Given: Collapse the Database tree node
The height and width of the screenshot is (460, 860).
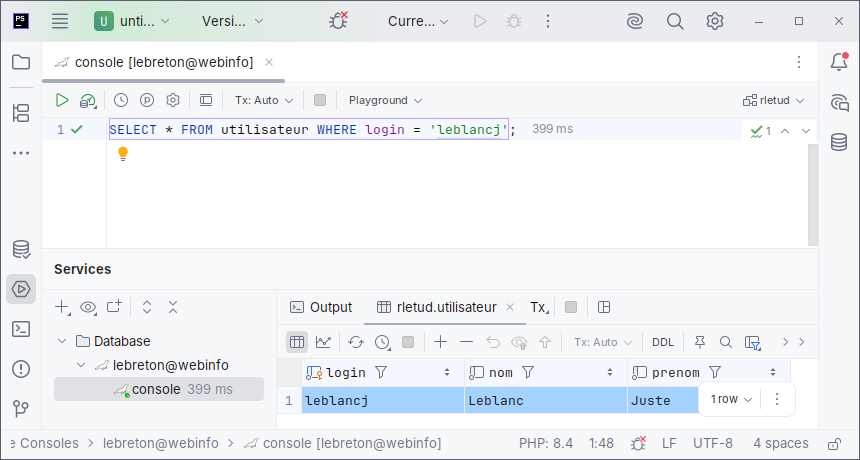Looking at the screenshot, I should coord(61,341).
